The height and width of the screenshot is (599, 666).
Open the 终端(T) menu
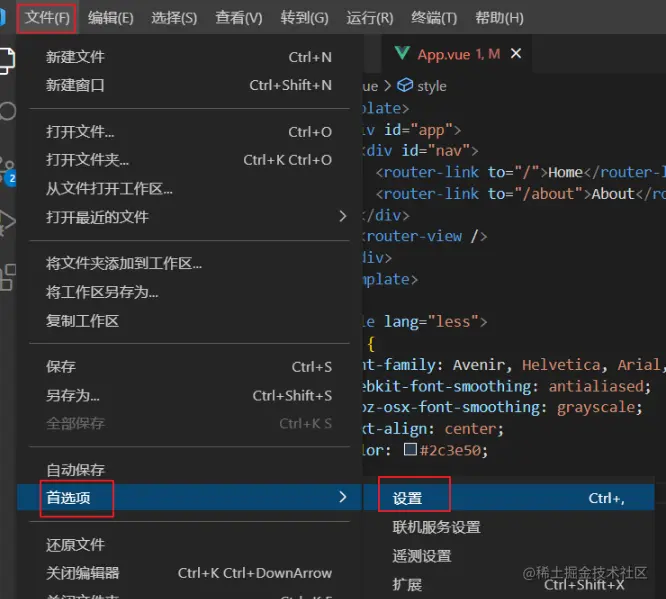tap(434, 18)
